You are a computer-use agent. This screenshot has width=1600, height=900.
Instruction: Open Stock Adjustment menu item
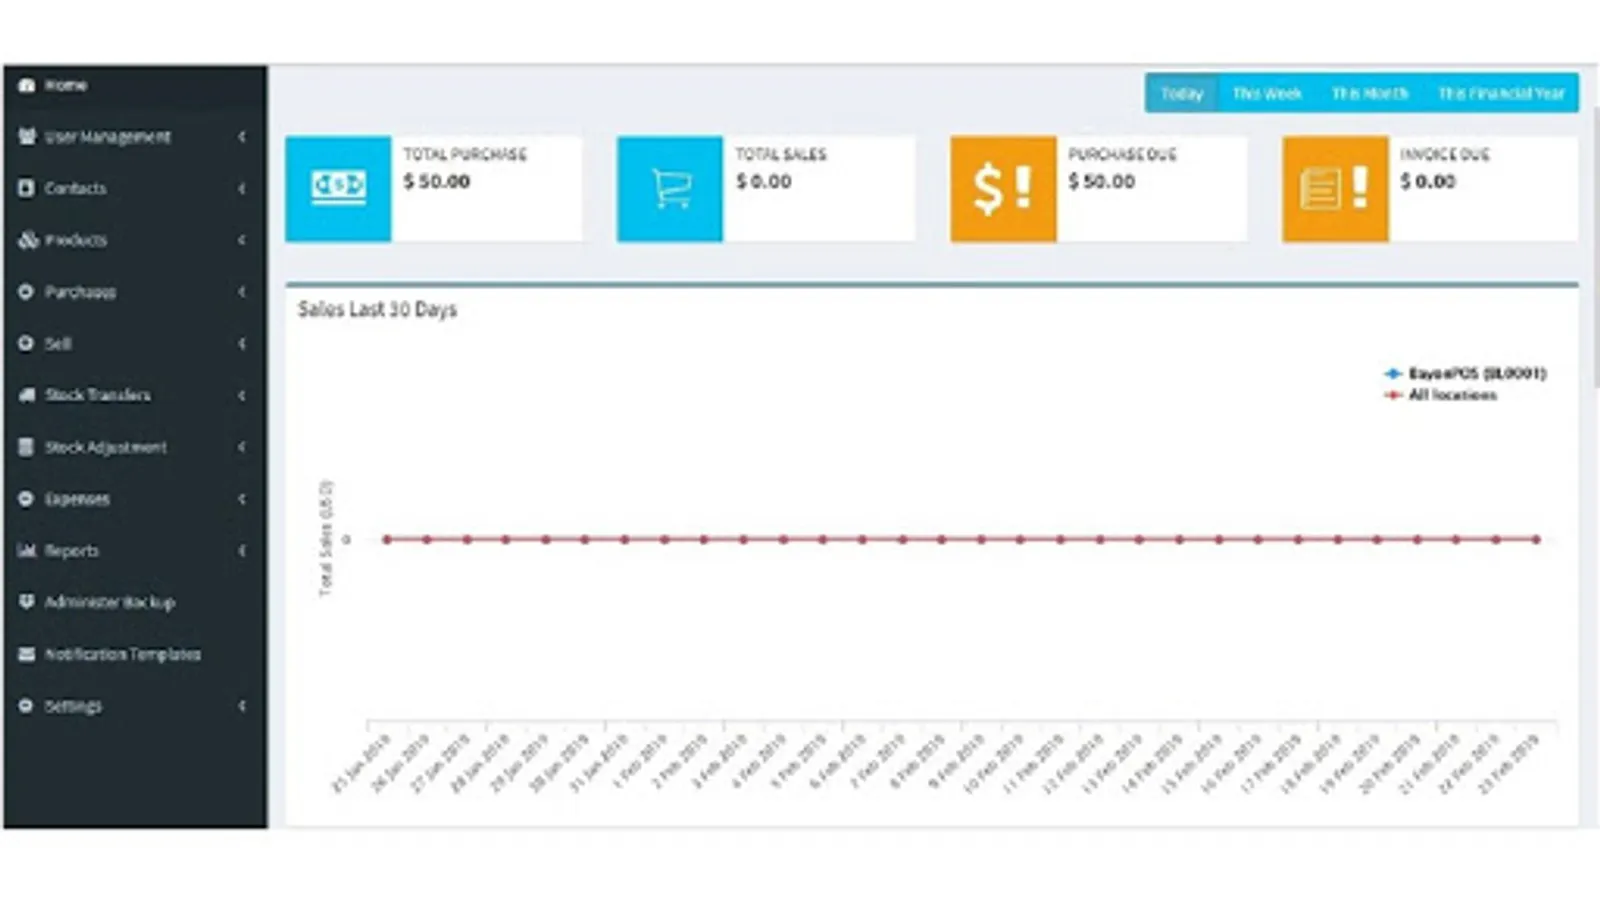click(x=135, y=447)
